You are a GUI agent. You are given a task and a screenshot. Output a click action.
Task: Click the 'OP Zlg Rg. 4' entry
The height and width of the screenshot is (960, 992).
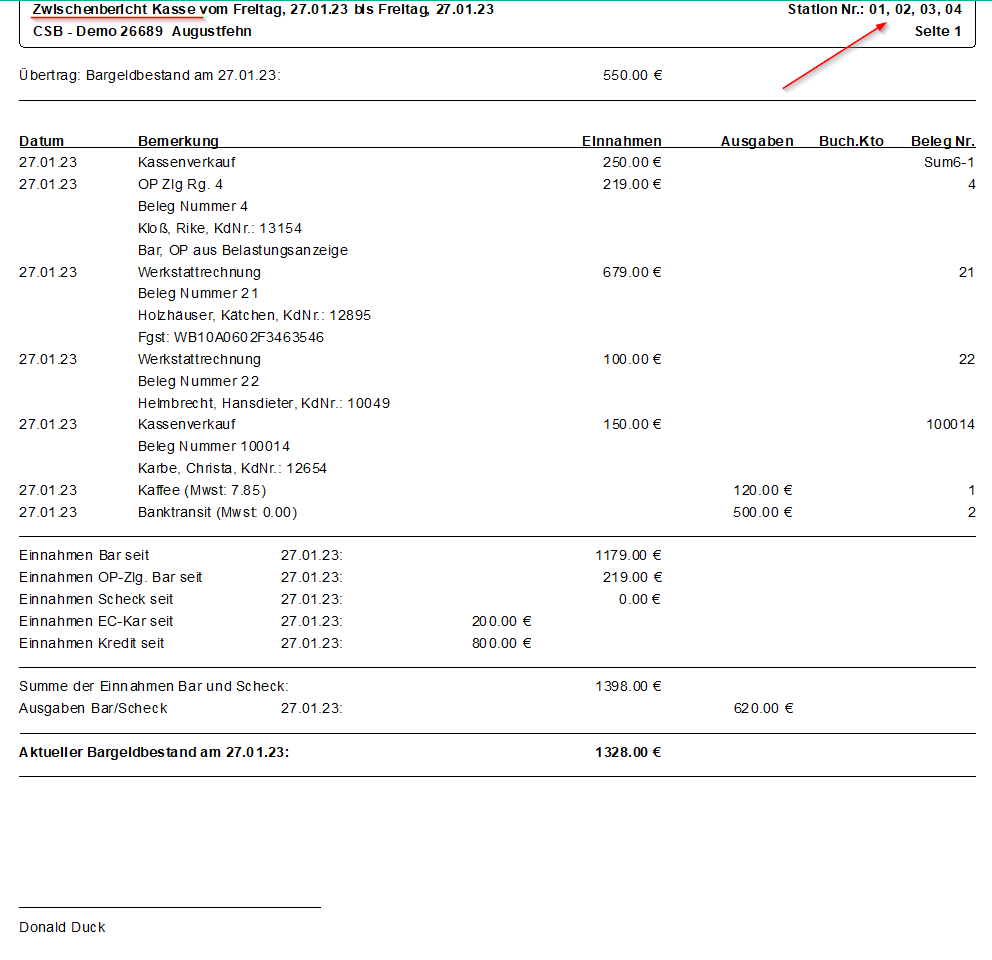coord(180,184)
